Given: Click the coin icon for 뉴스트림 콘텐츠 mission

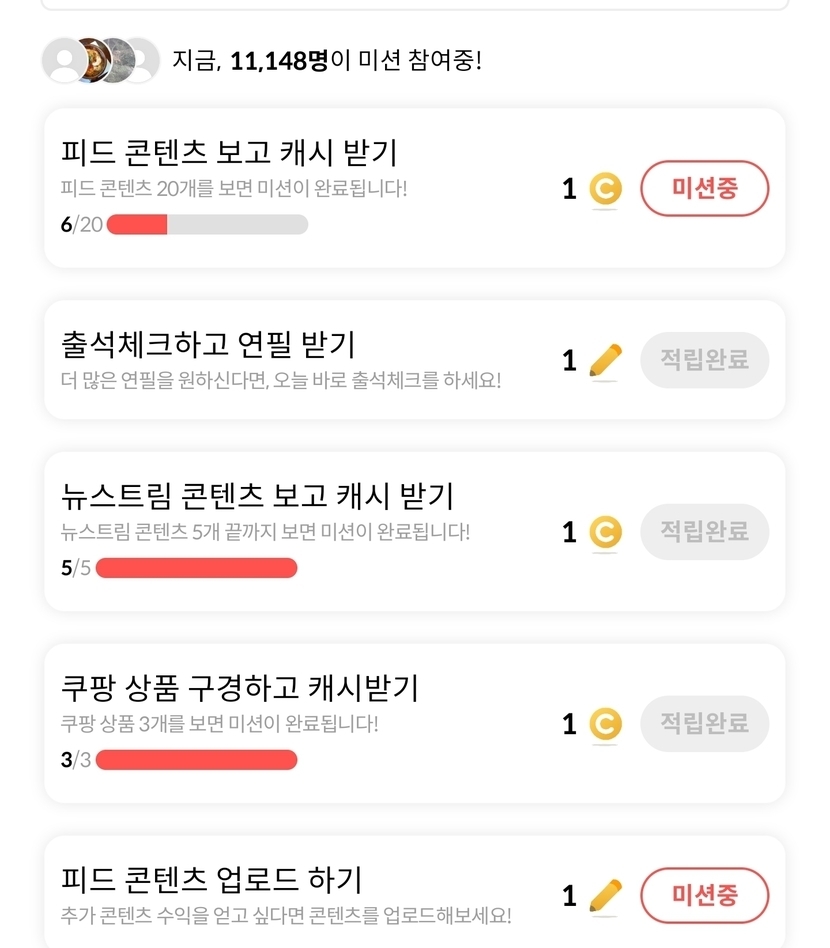Looking at the screenshot, I should click(605, 532).
